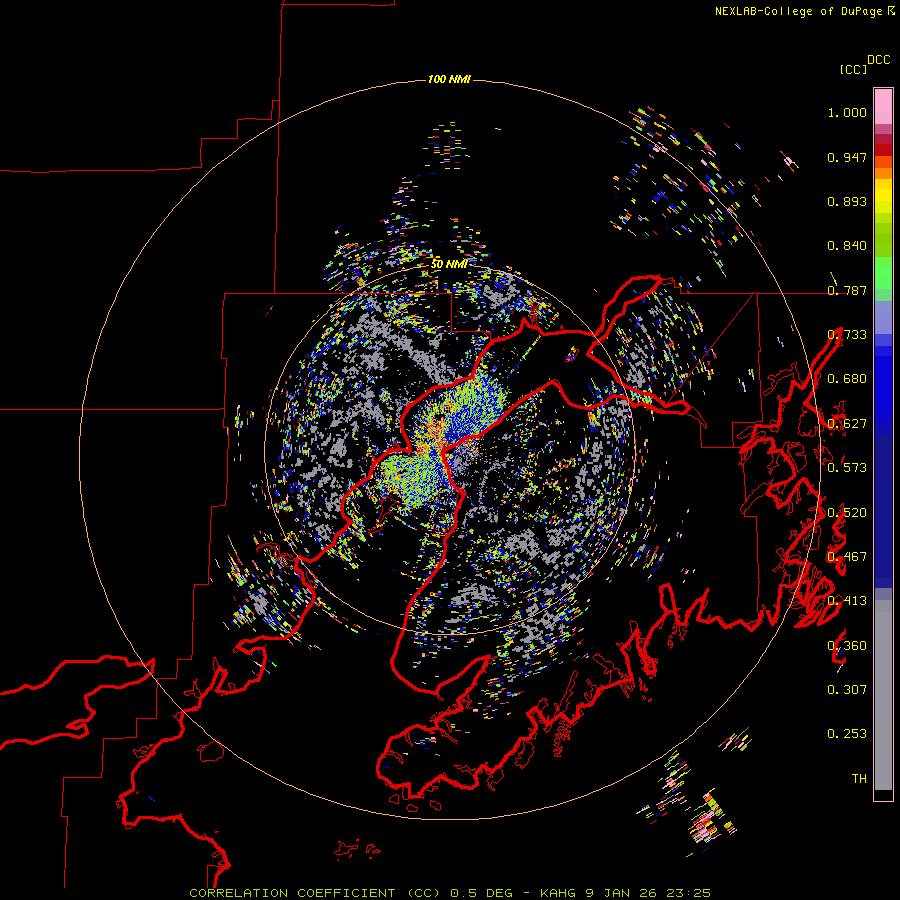900x900 pixels.
Task: Click the TH threshold label
Action: click(x=859, y=779)
